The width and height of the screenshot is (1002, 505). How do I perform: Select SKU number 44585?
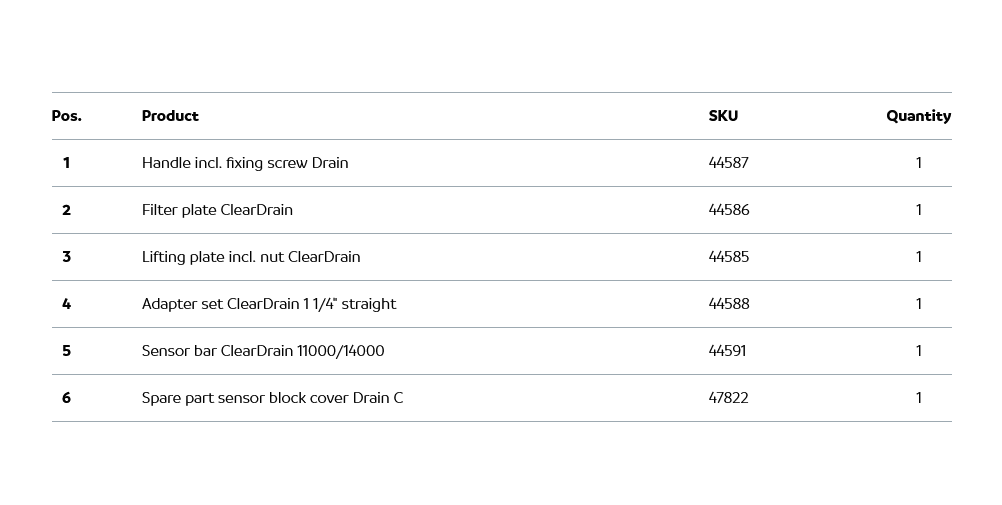pos(728,257)
